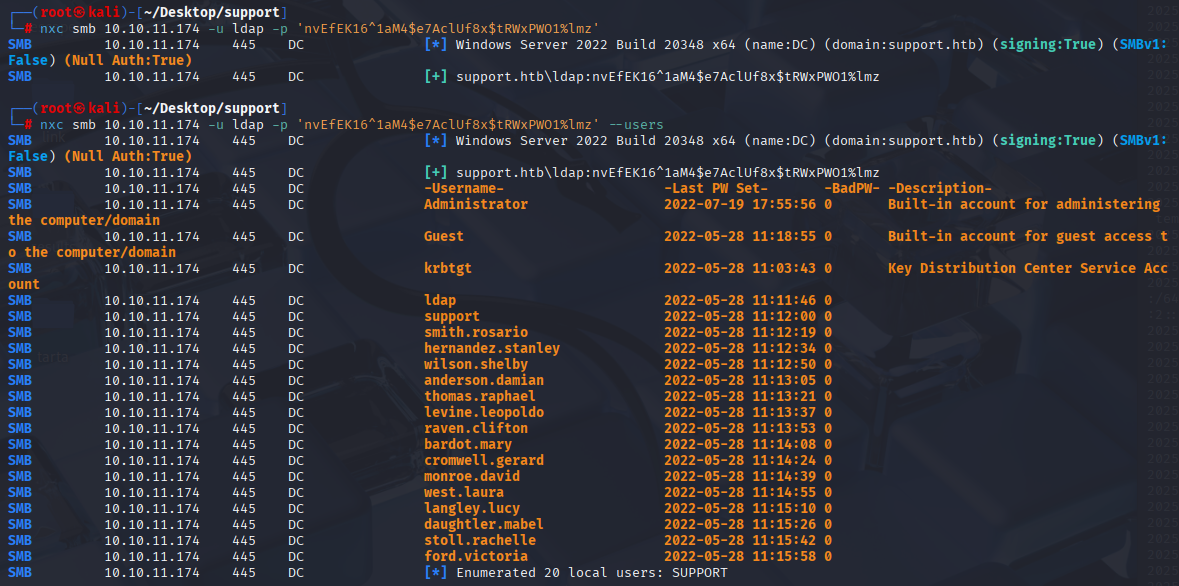Select the 'thomas.raphael' username

coord(480,396)
